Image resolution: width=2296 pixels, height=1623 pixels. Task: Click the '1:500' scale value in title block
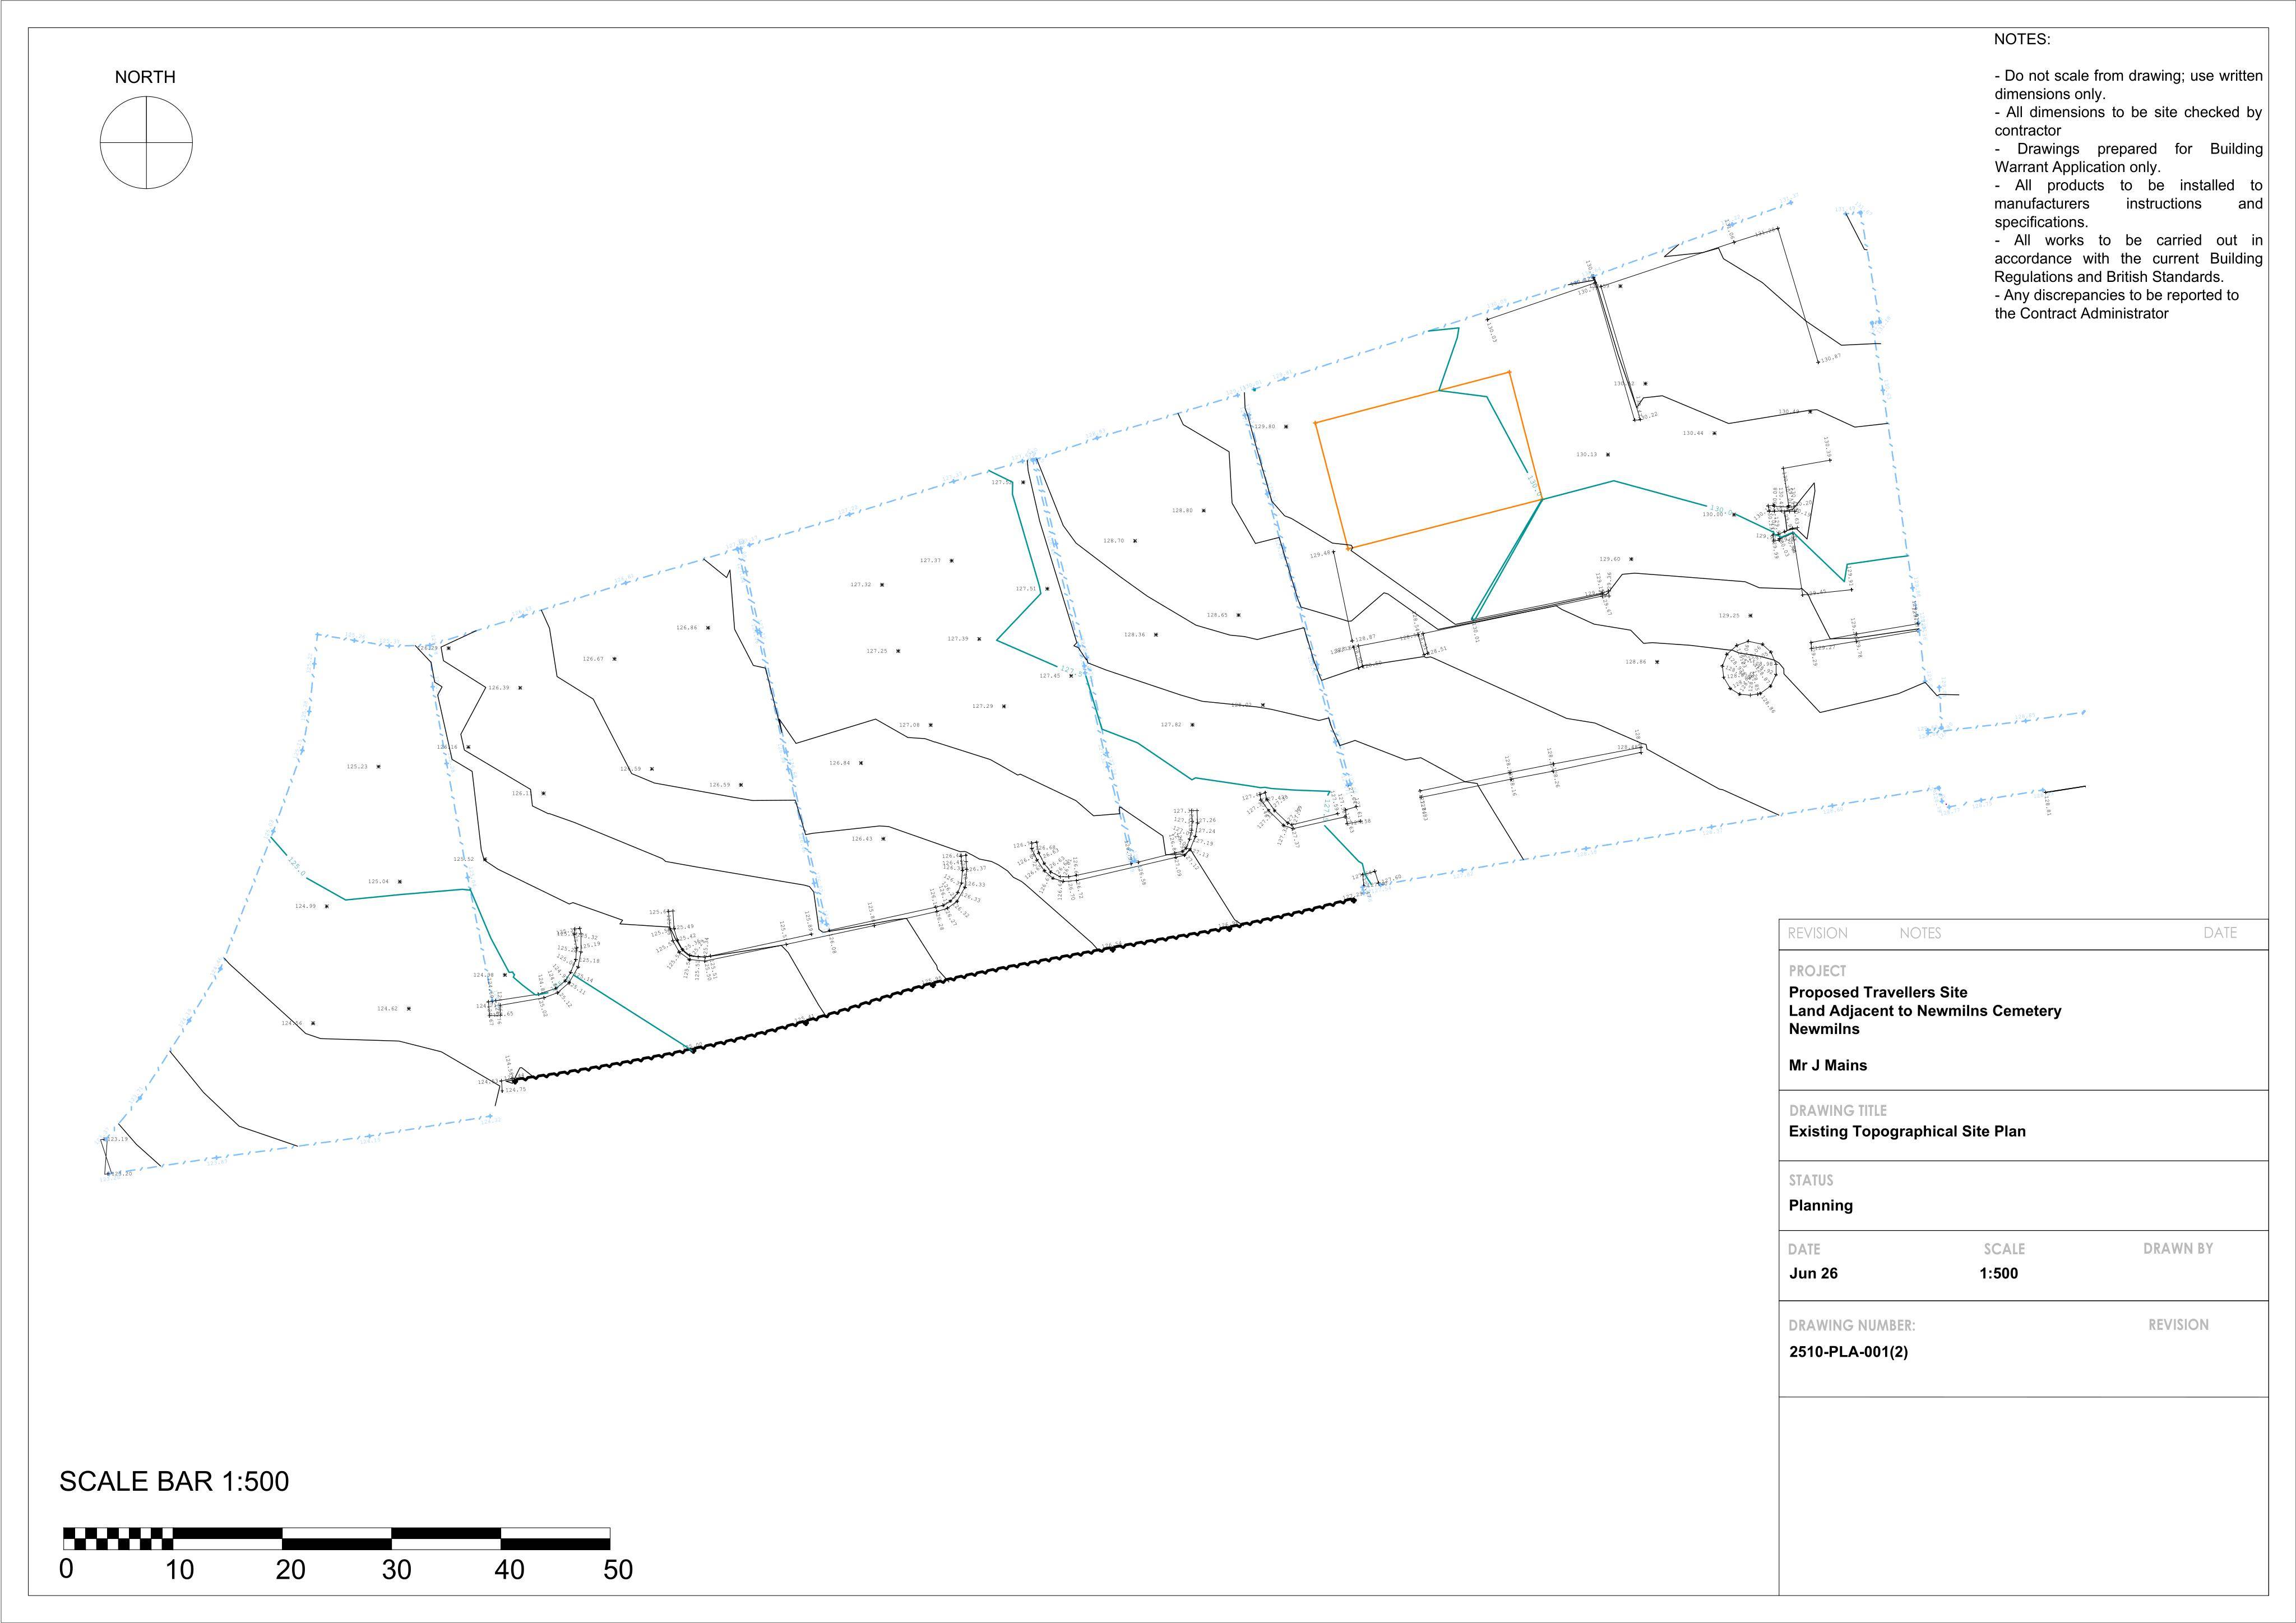tap(1998, 1273)
